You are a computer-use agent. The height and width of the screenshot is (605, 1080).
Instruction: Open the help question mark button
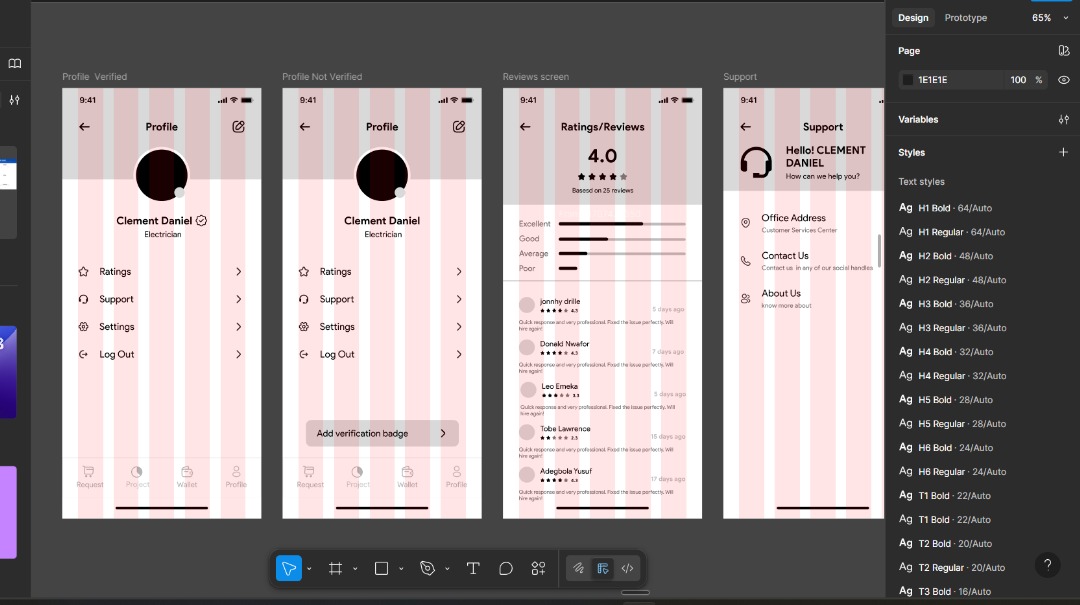point(1047,565)
